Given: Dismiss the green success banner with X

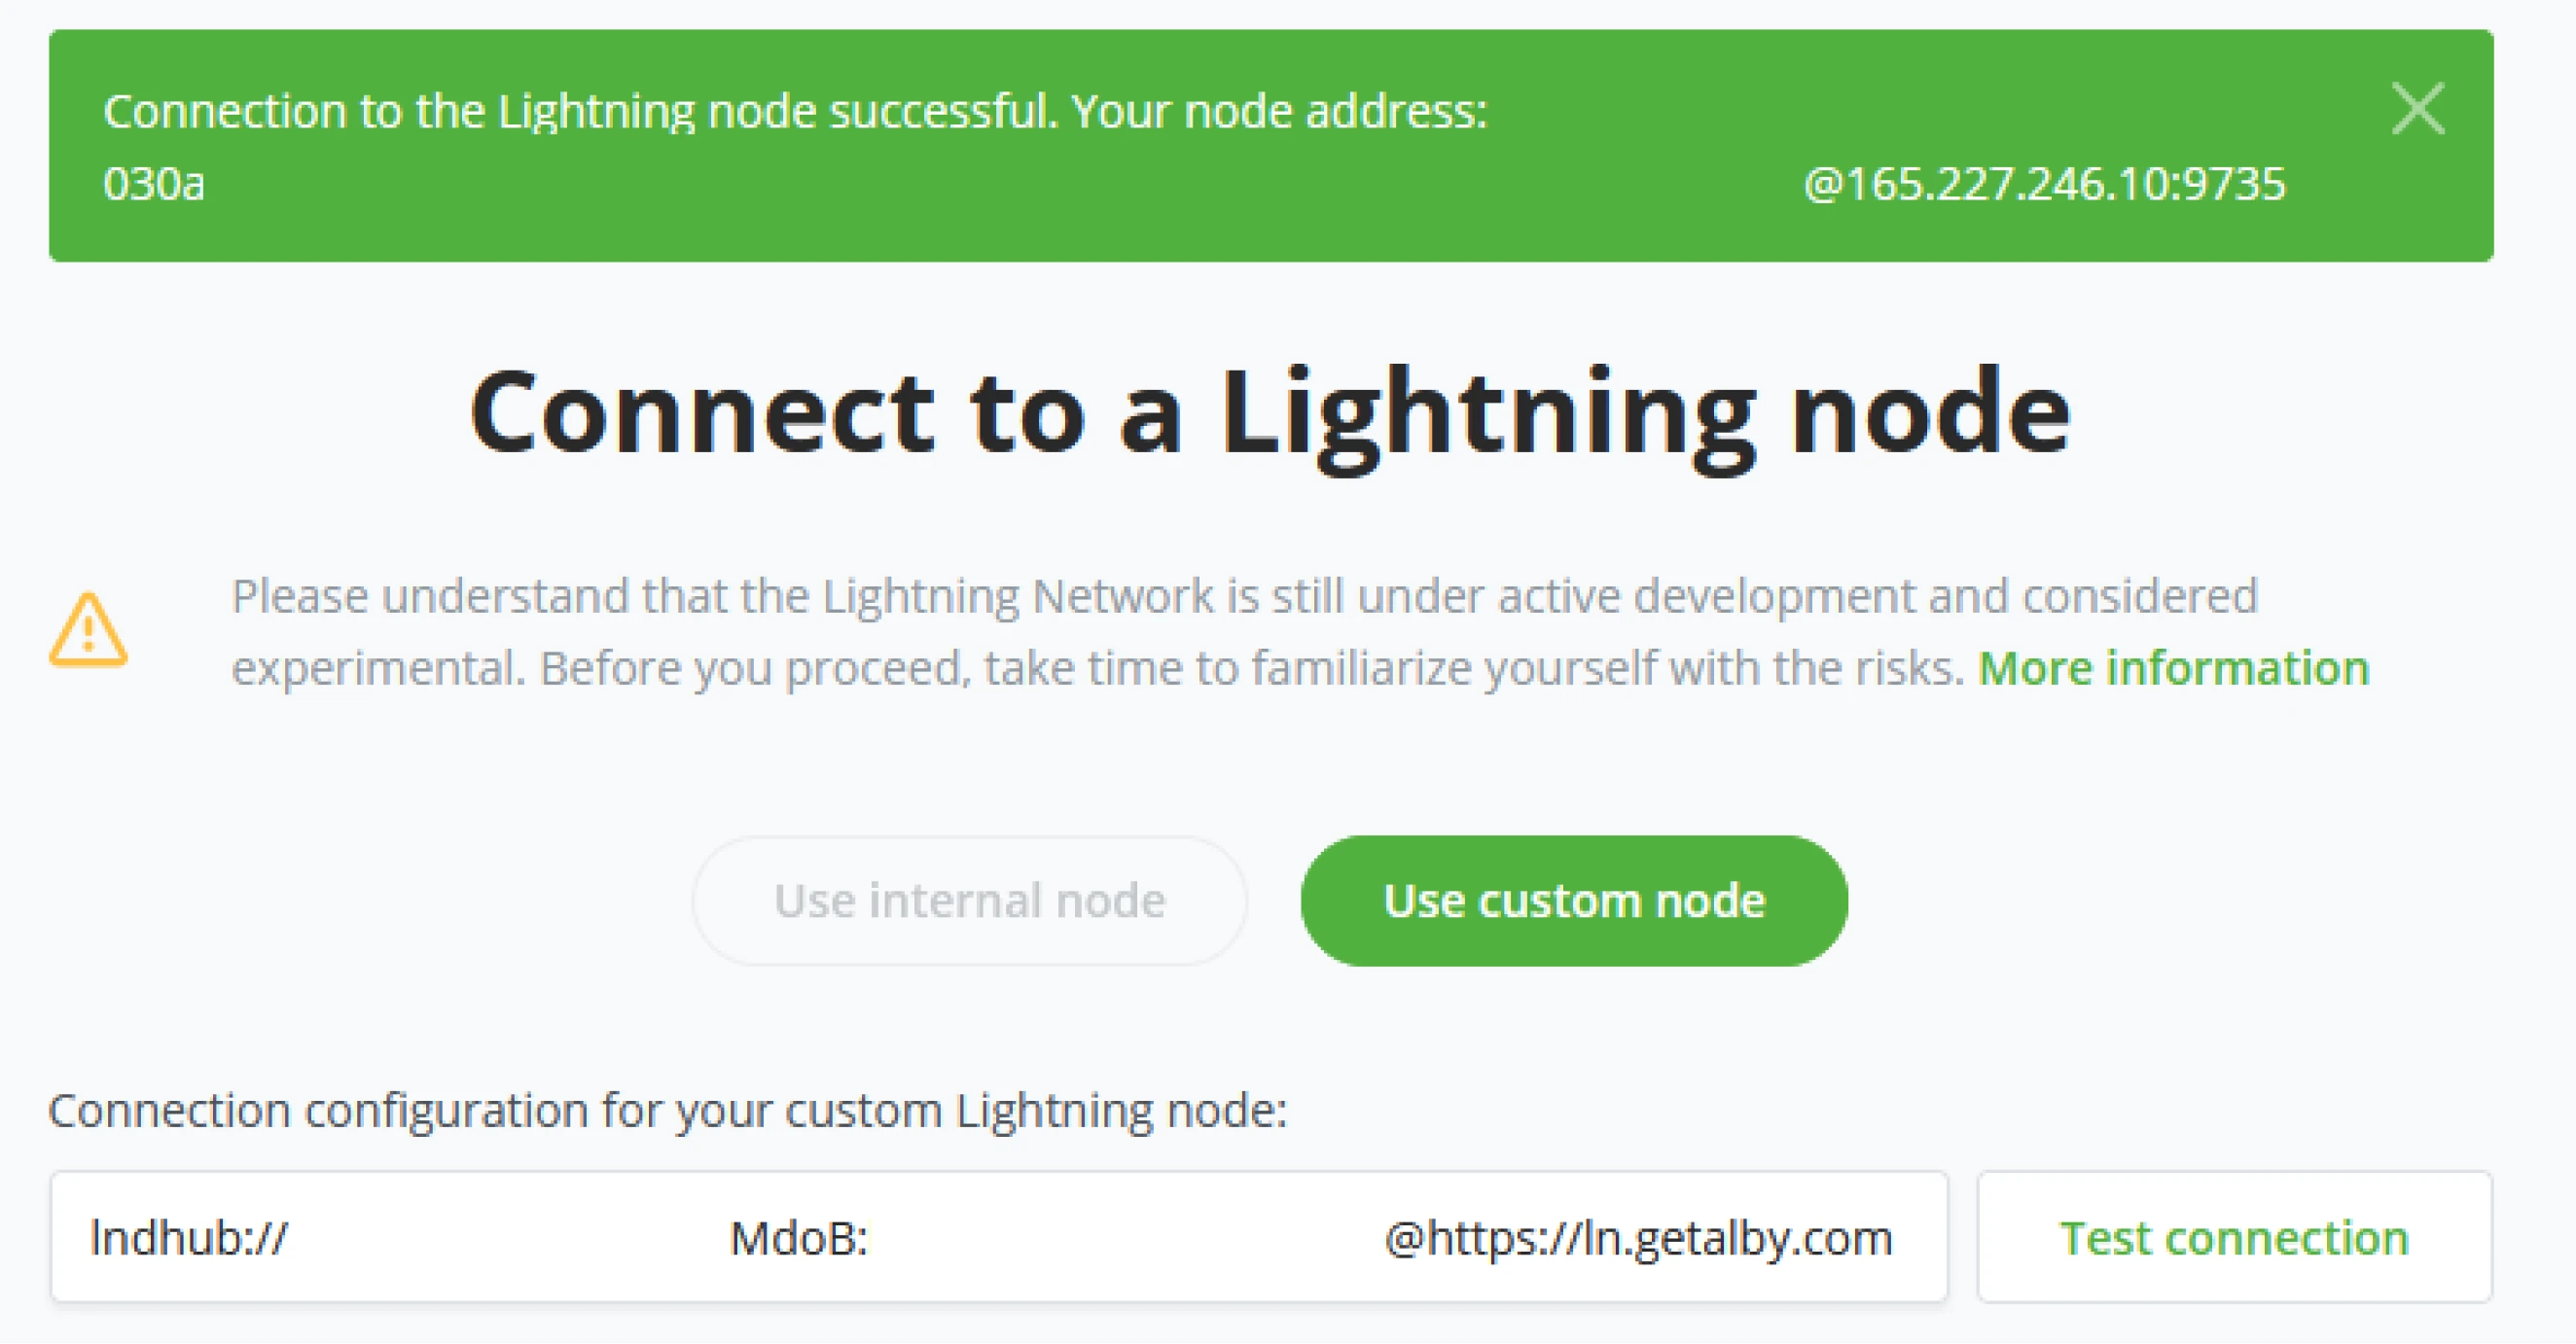Looking at the screenshot, I should 2417,108.
